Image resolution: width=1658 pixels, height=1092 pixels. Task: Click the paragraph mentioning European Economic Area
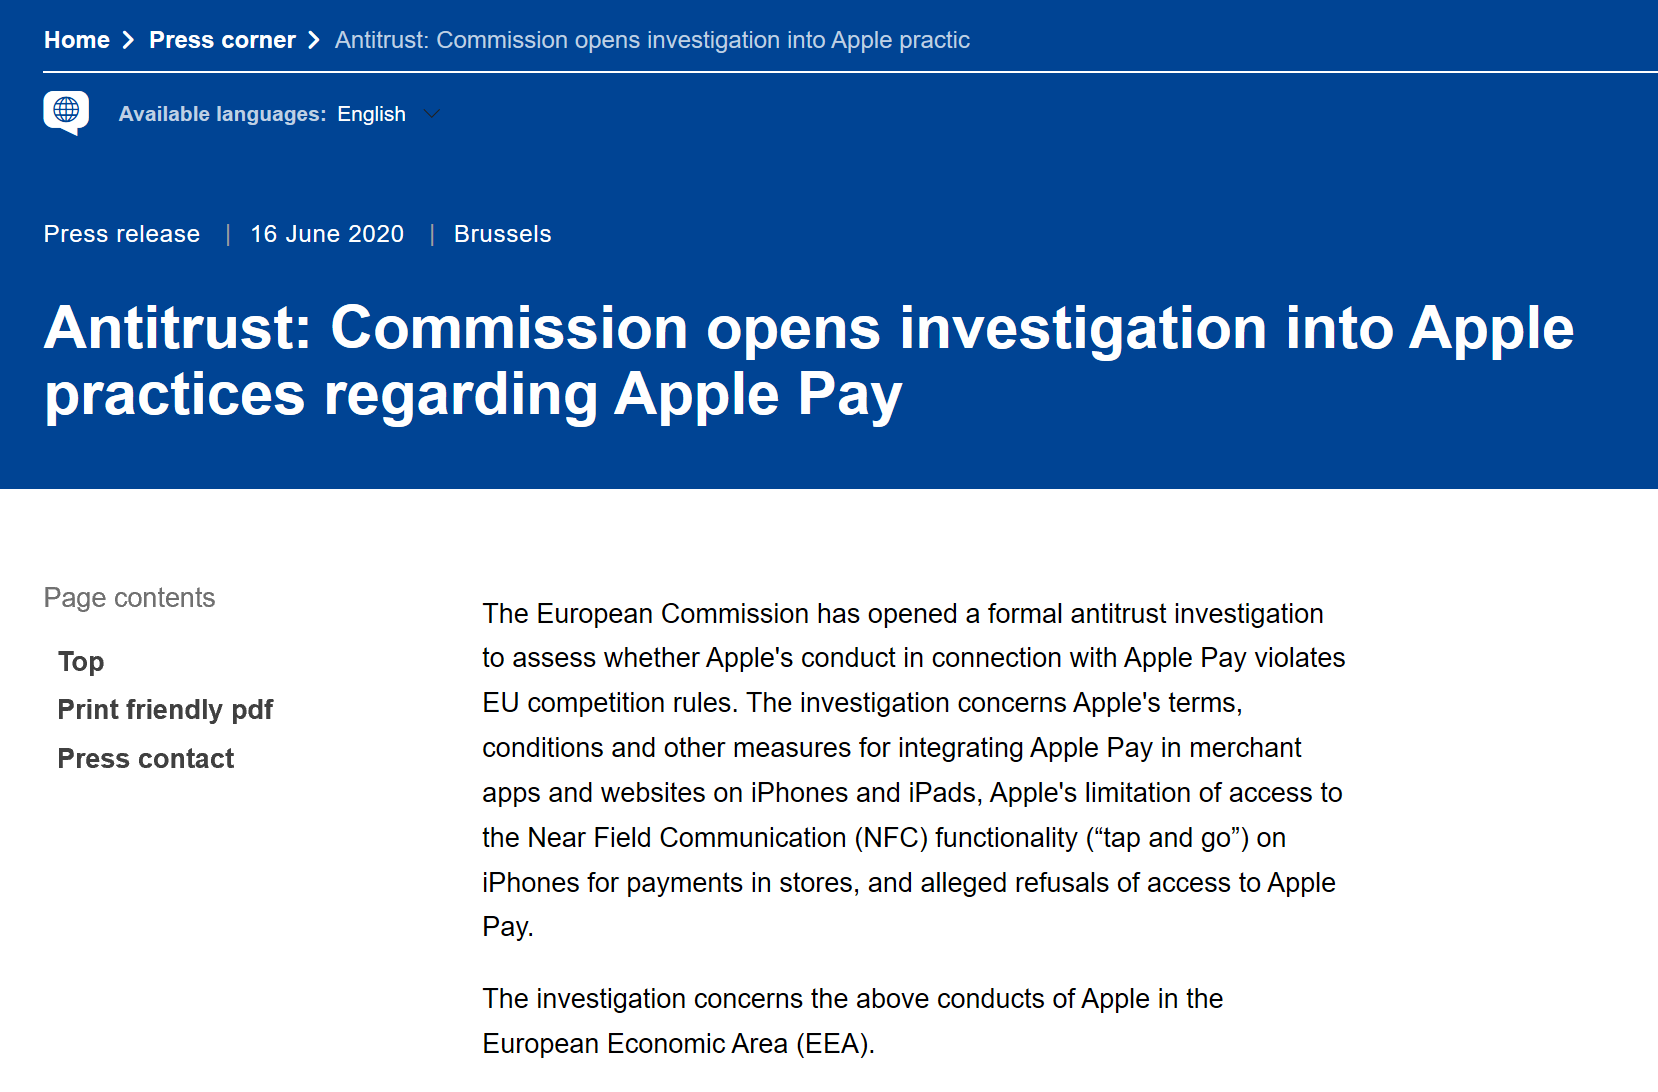(x=853, y=1021)
